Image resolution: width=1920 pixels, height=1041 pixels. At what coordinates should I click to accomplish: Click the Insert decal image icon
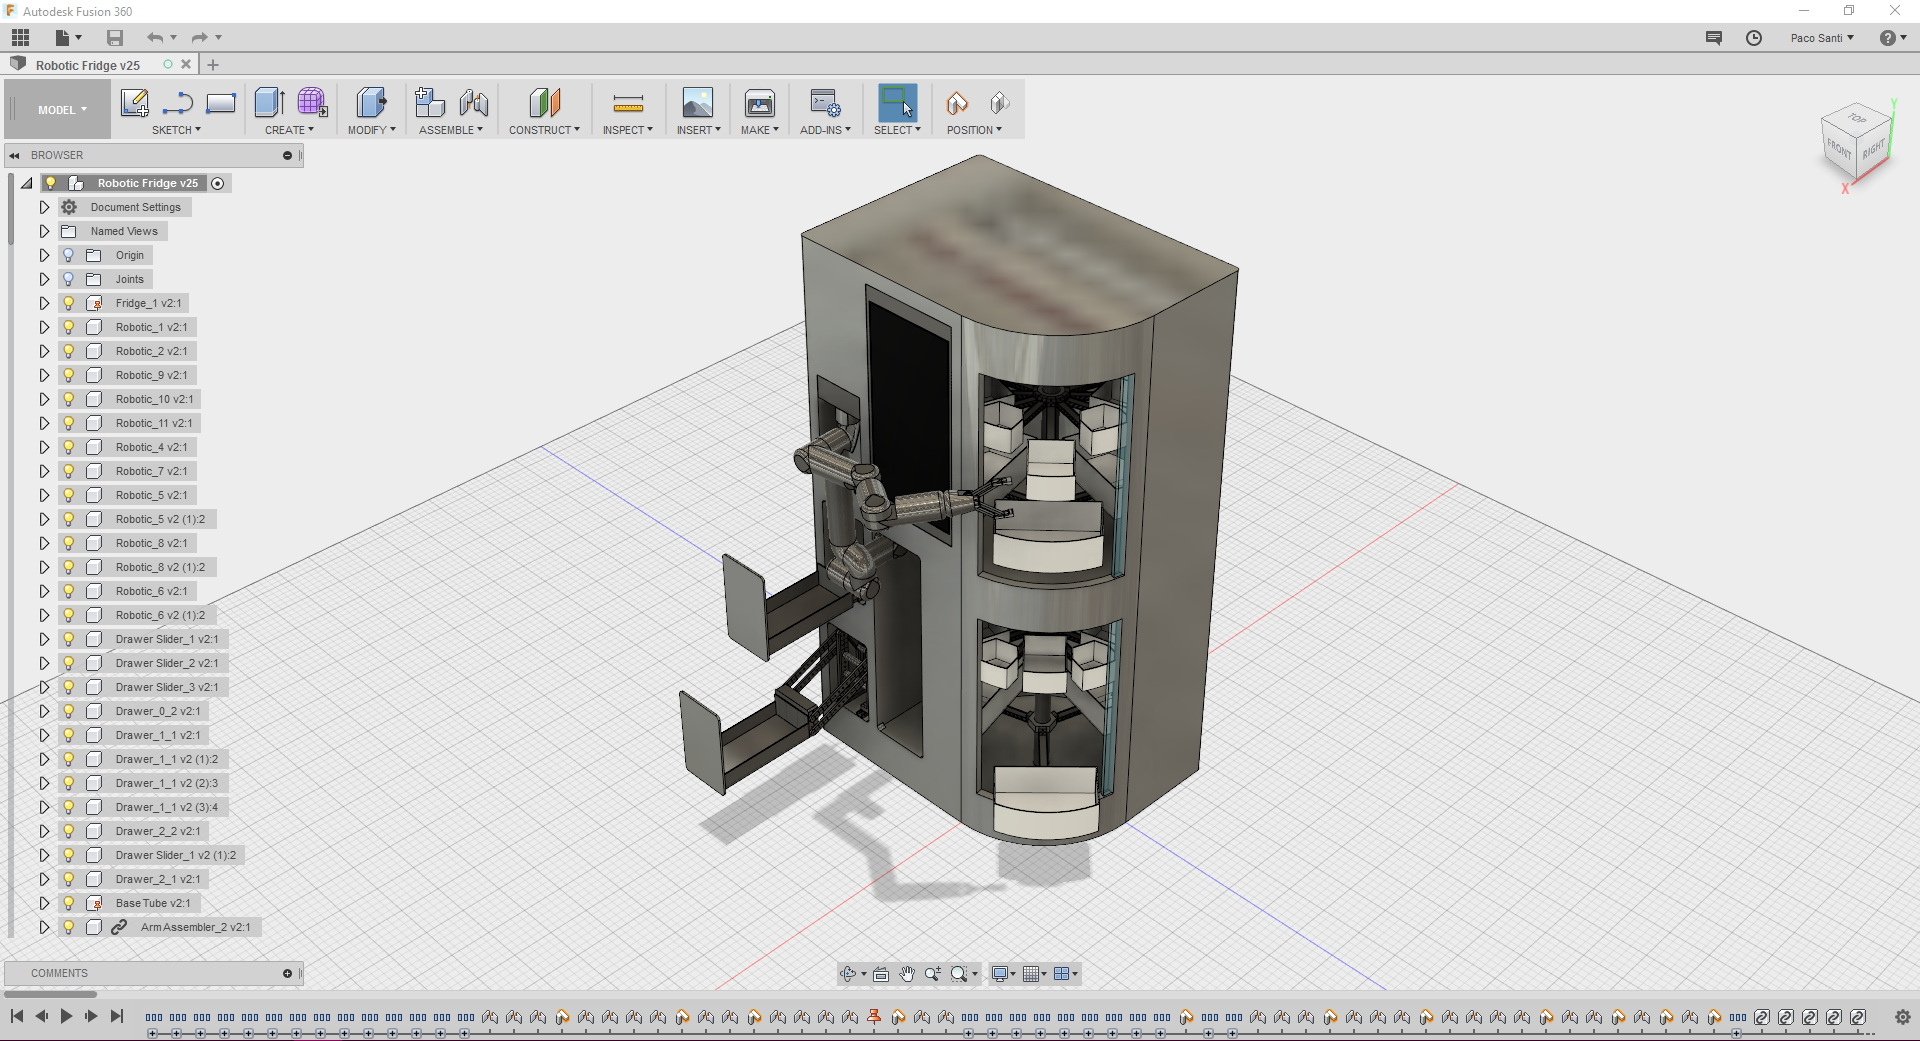tap(698, 103)
